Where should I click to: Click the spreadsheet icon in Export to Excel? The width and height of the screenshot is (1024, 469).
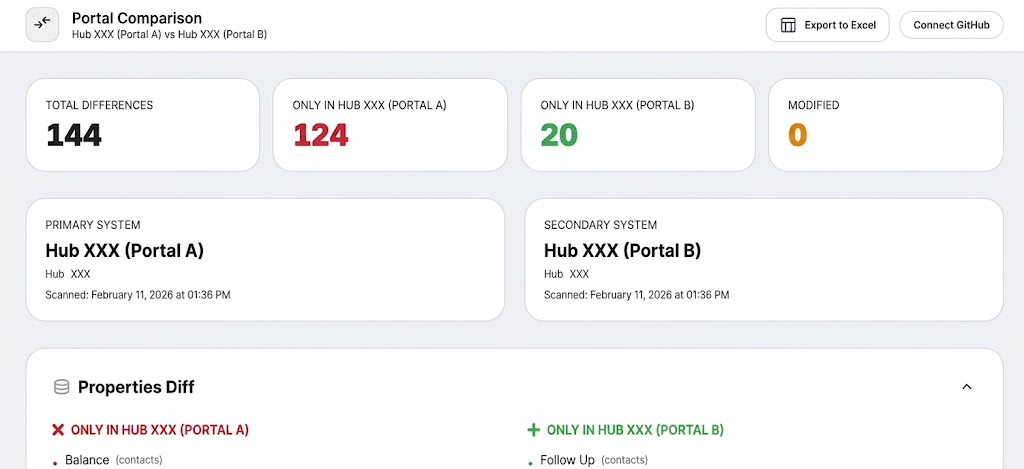click(x=788, y=25)
